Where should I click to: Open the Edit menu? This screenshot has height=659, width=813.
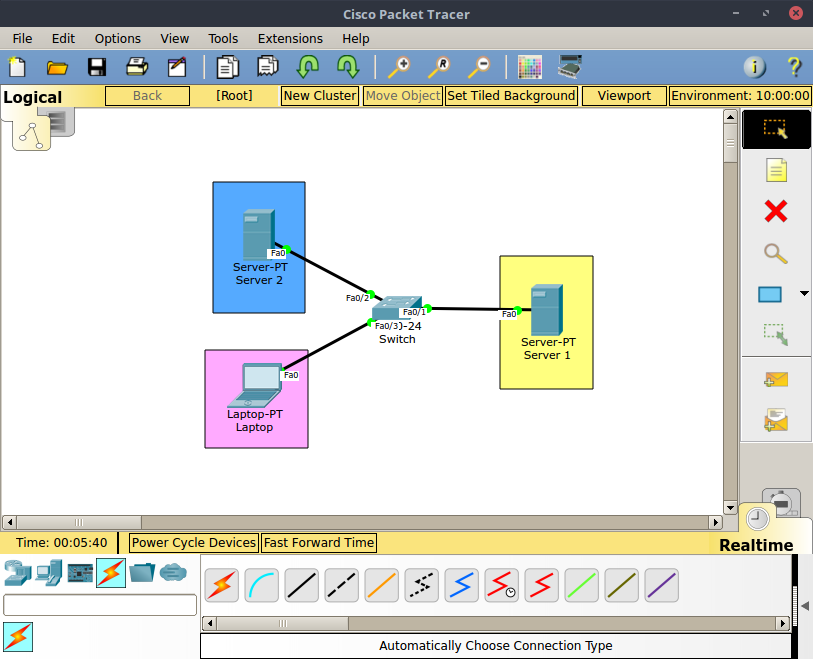(x=63, y=39)
